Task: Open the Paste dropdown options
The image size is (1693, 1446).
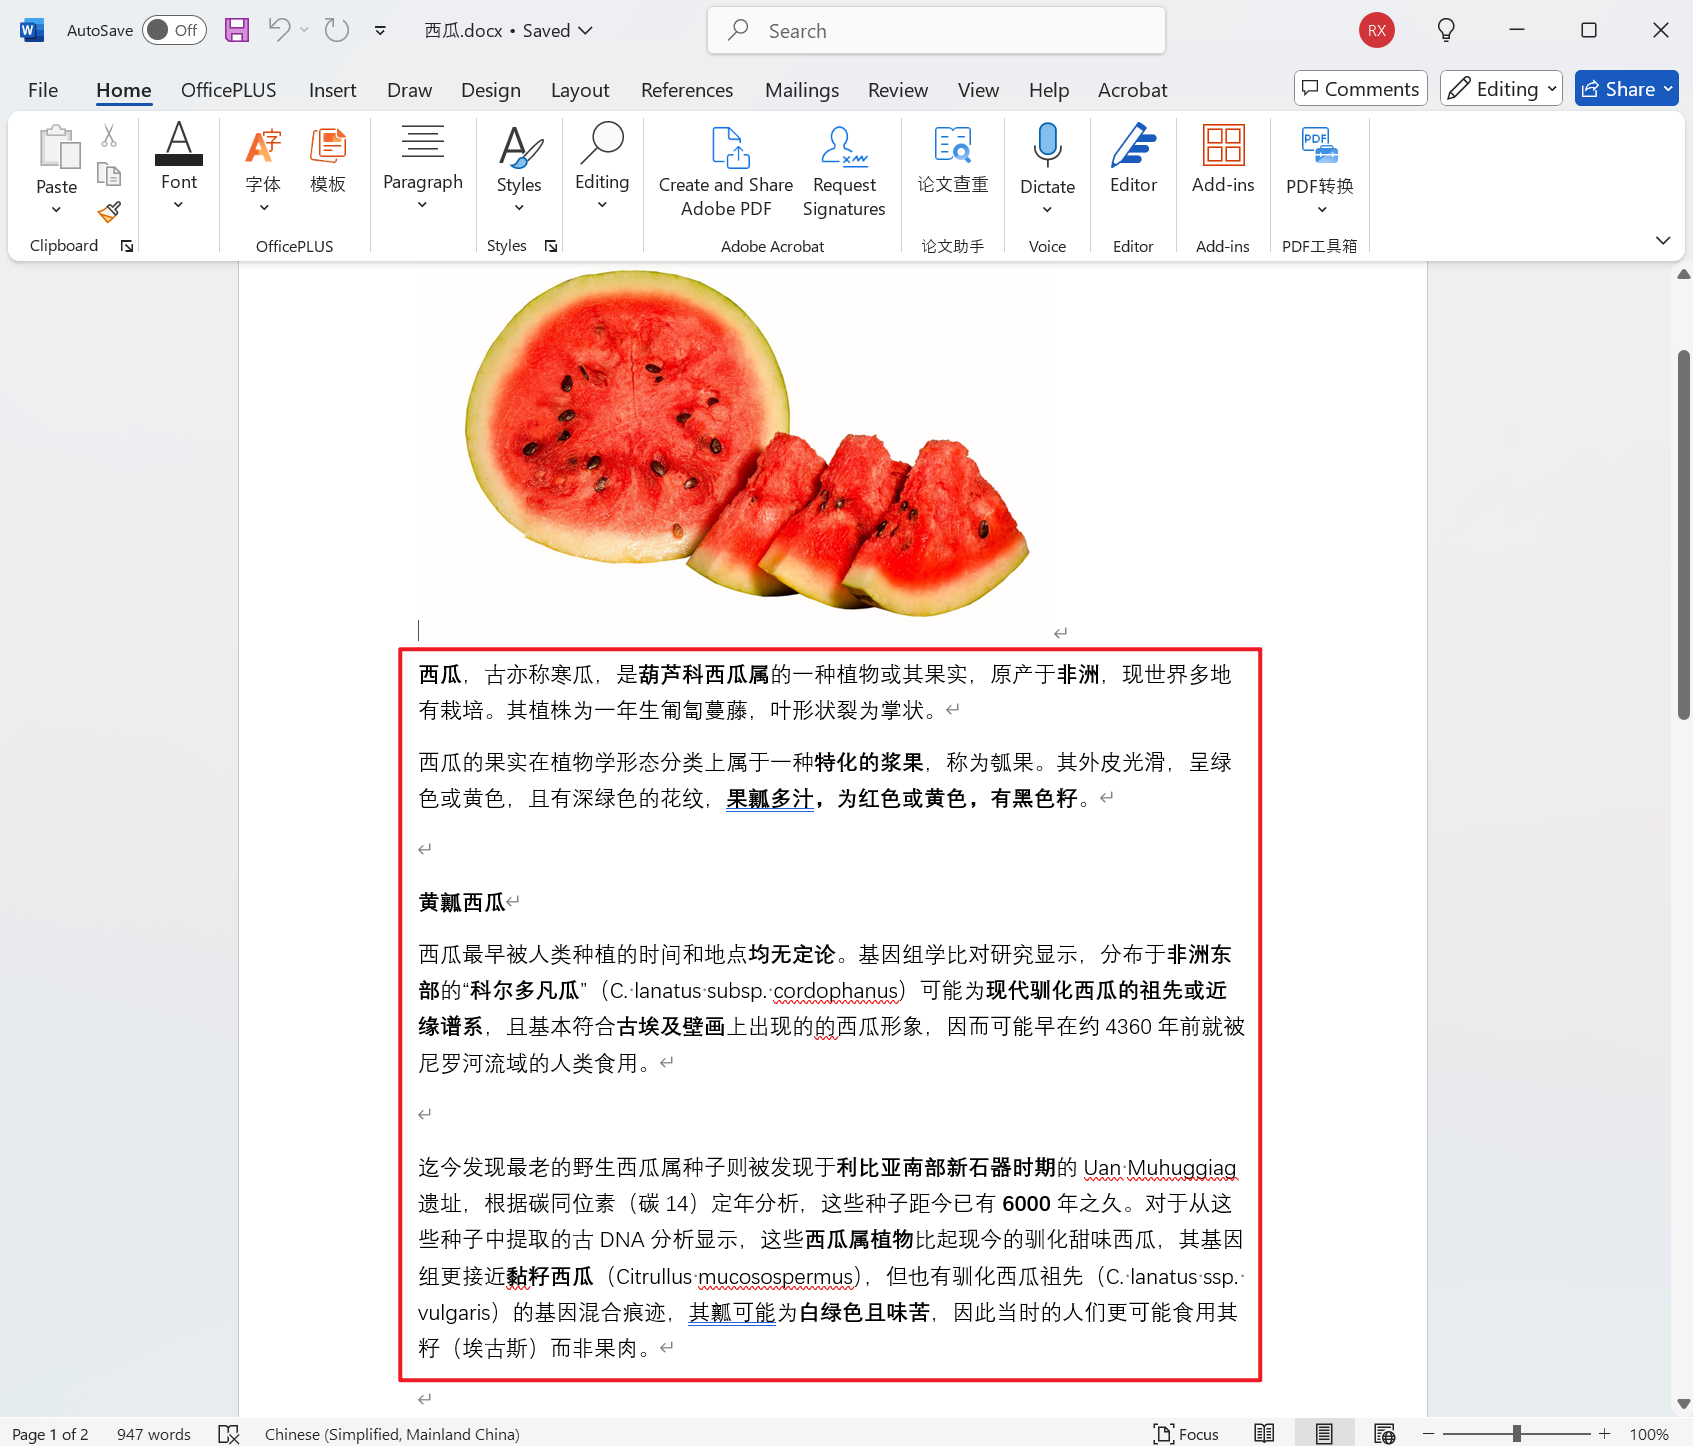Action: click(56, 209)
